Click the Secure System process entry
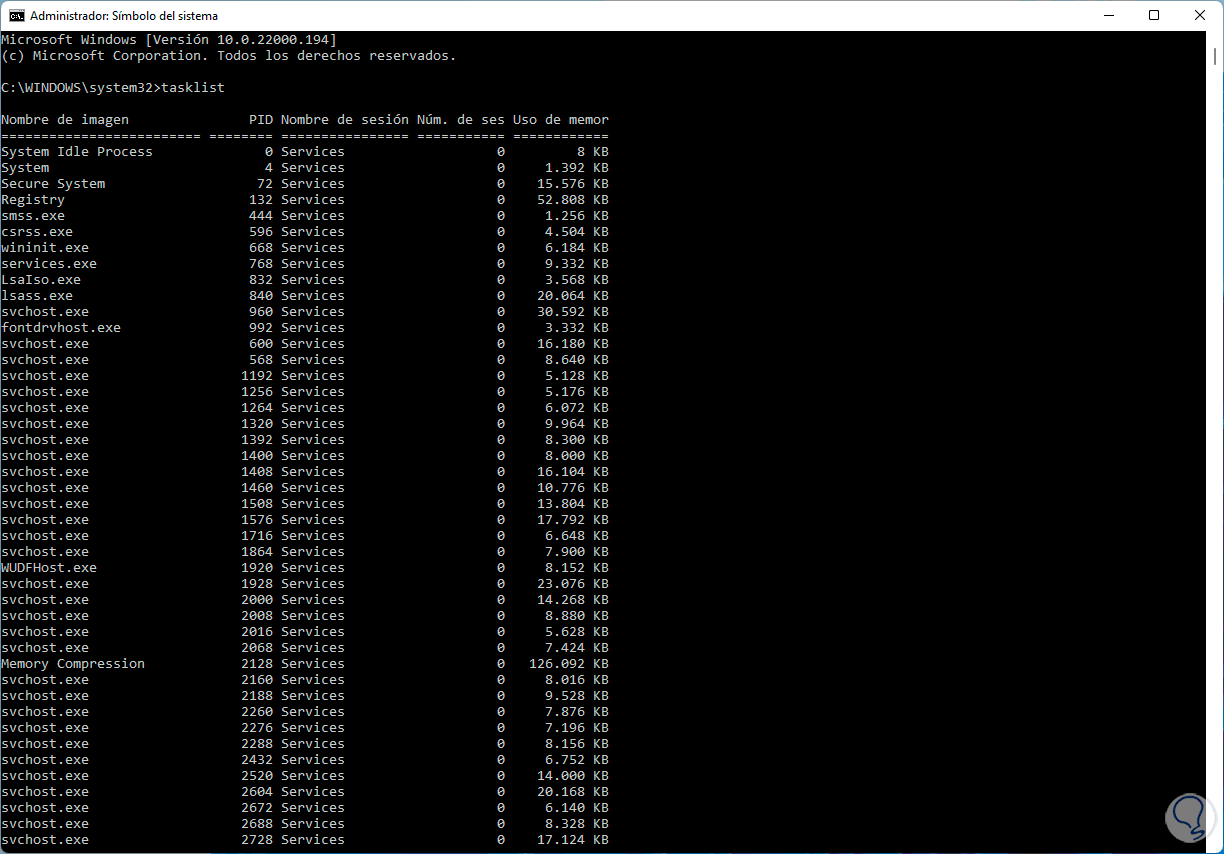The image size is (1224, 854). pos(53,183)
